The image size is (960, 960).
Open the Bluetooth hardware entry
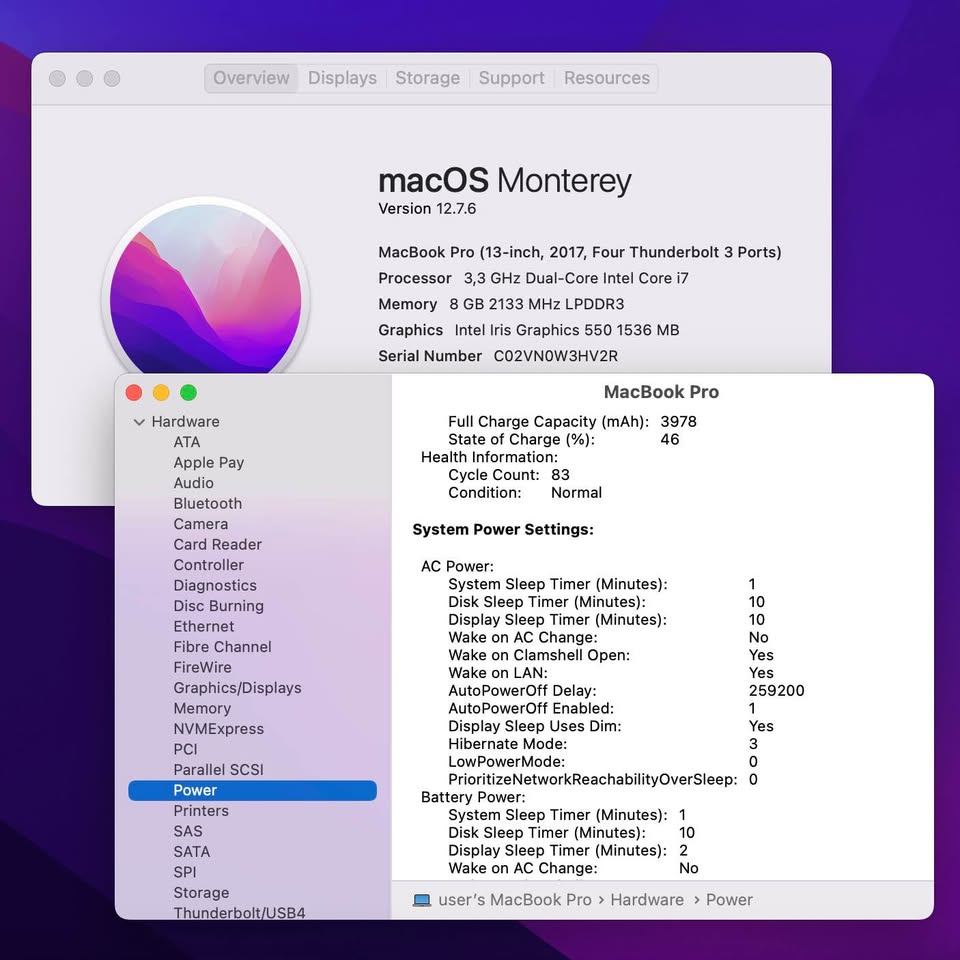pos(208,503)
